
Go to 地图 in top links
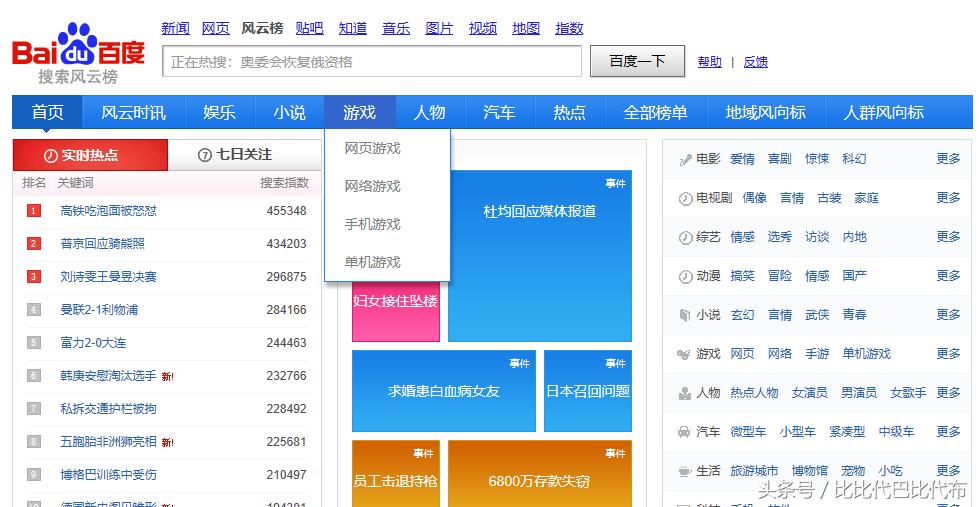pos(526,28)
